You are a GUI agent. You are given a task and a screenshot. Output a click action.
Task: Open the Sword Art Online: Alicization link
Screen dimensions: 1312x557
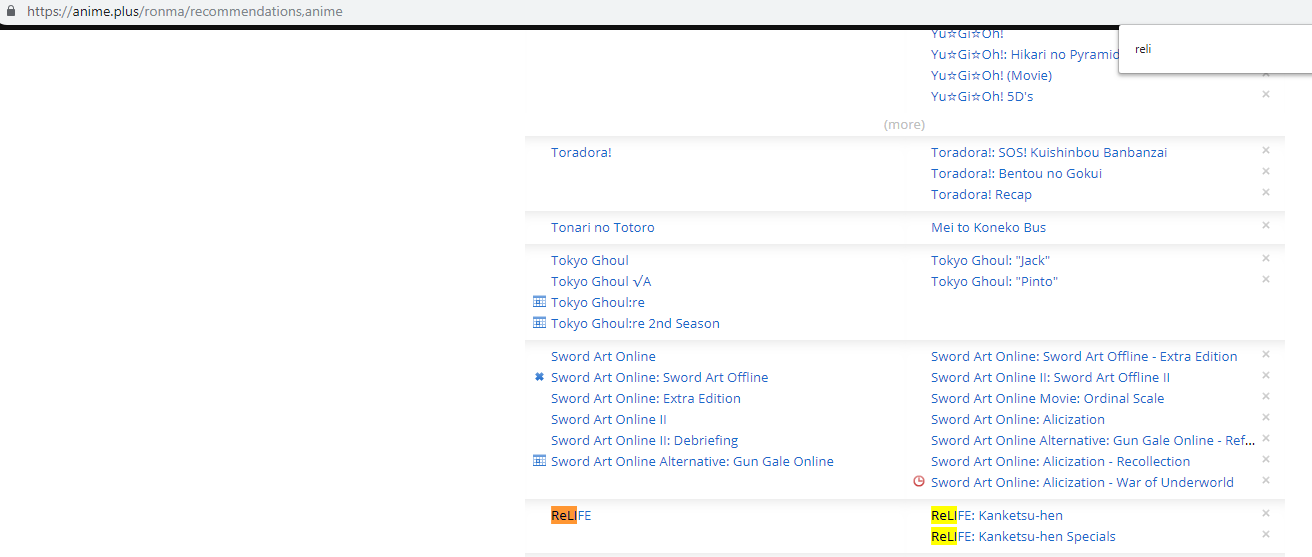(x=1018, y=419)
